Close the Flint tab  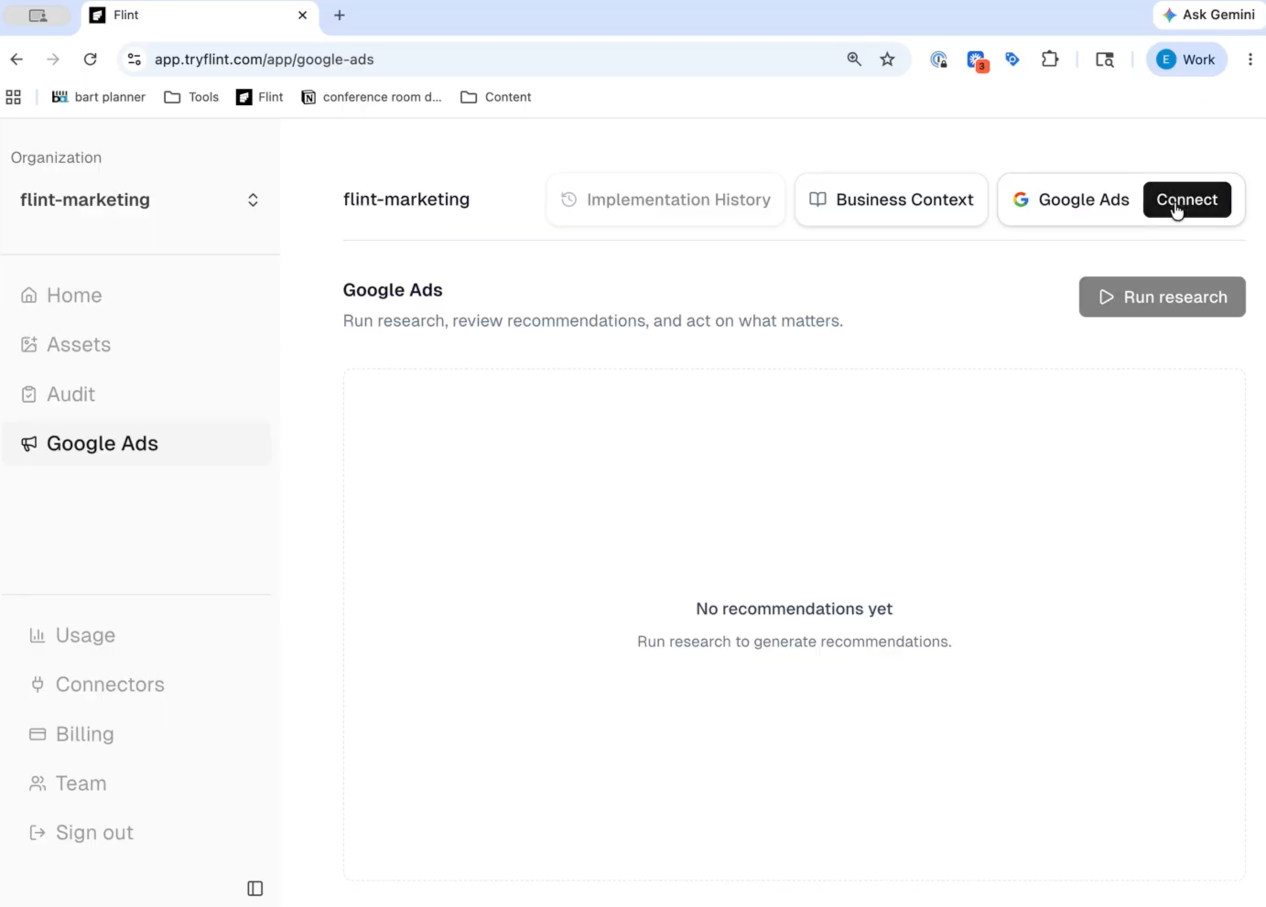coord(302,15)
